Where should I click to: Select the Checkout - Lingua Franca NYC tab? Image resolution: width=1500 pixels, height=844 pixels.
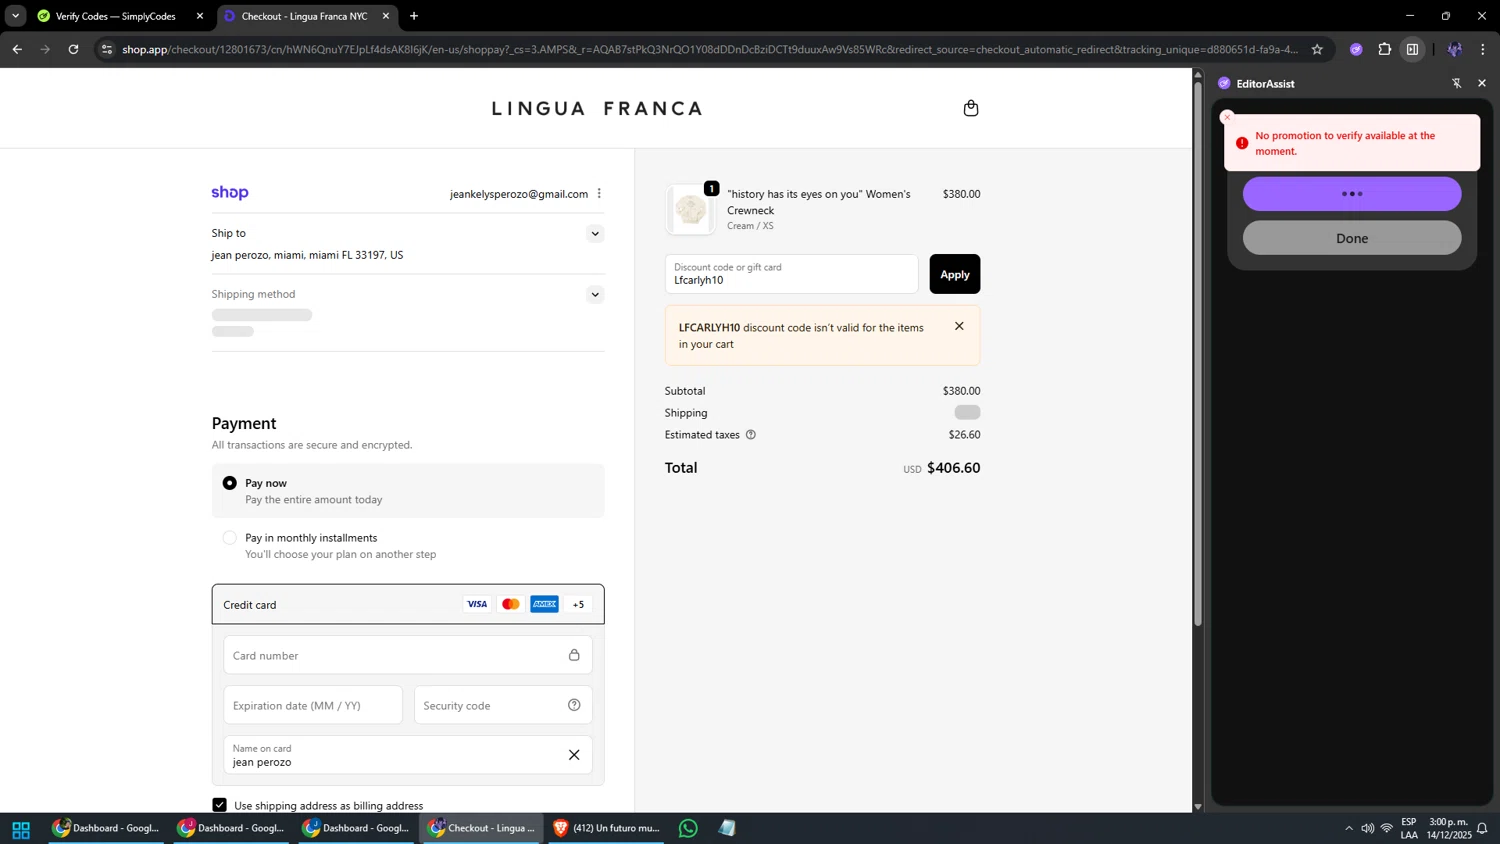(x=304, y=16)
